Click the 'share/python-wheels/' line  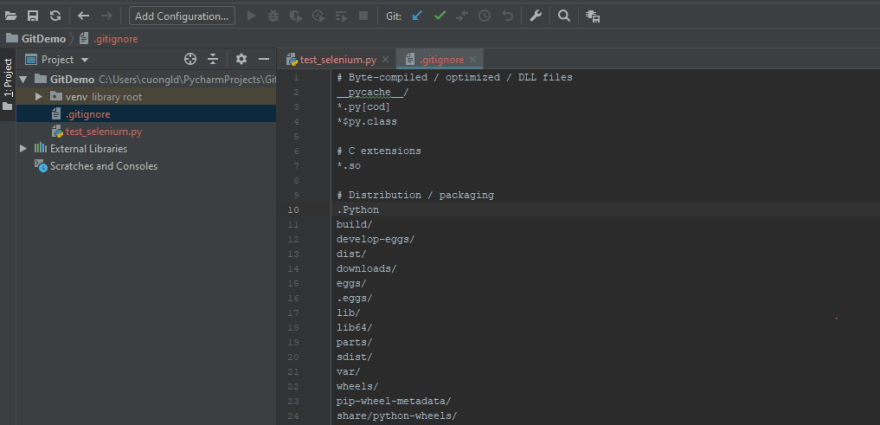(x=397, y=416)
